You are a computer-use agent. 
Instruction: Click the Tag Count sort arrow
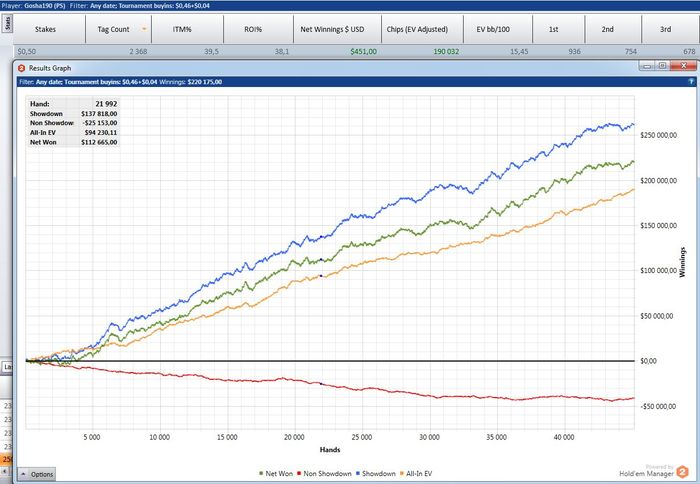144,29
